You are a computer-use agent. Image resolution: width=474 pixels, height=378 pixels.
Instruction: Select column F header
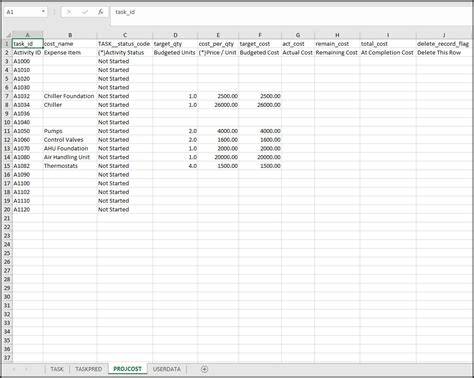[260, 35]
